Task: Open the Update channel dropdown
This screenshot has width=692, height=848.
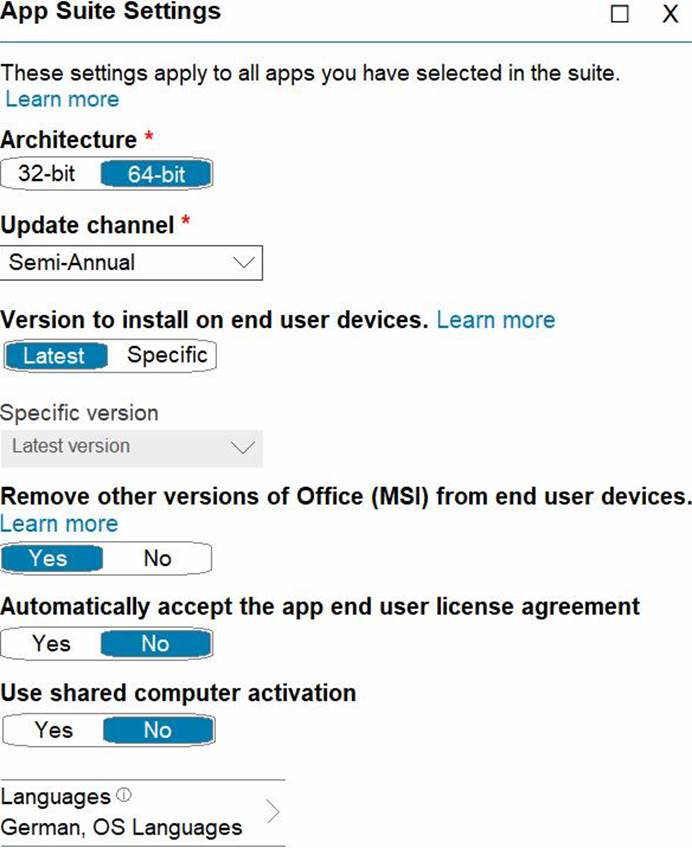Action: tap(131, 263)
